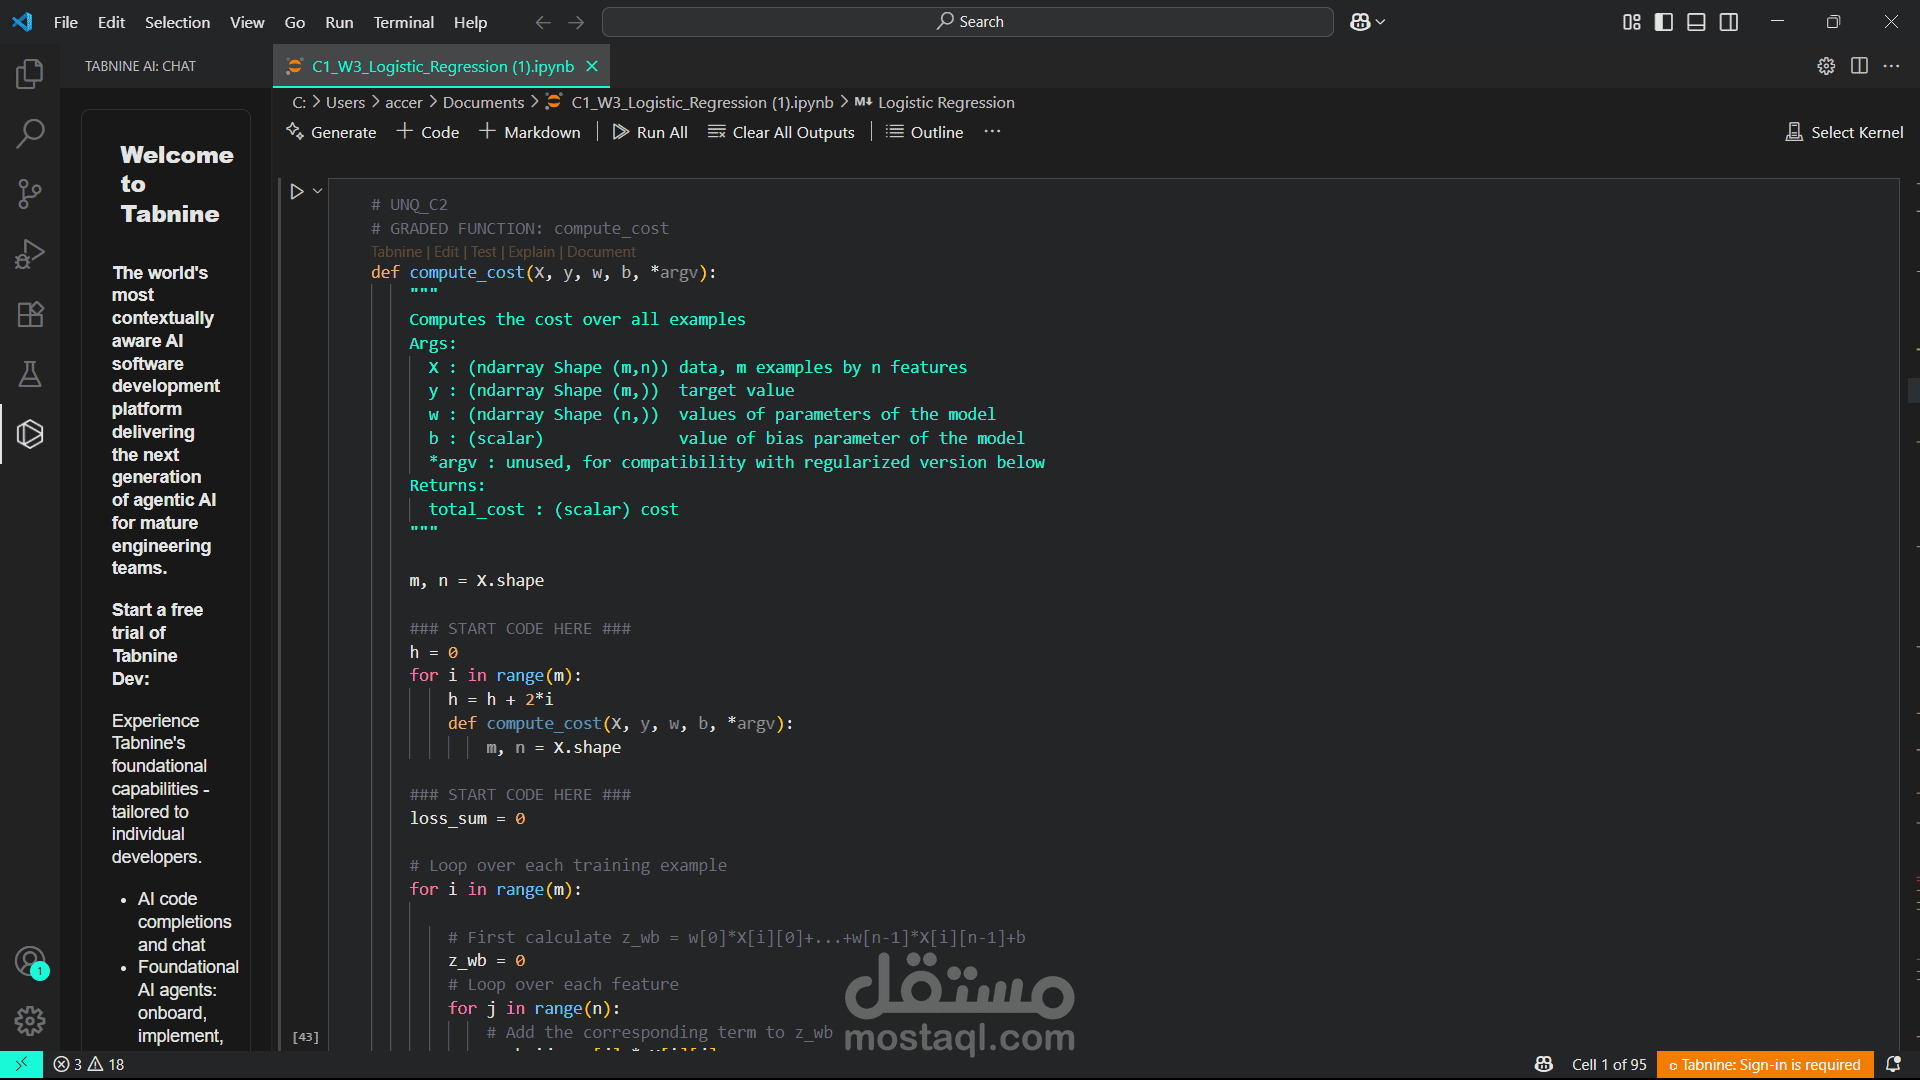Screen dimensions: 1920x1080
Task: Go forward in navigation history
Action: coord(576,22)
